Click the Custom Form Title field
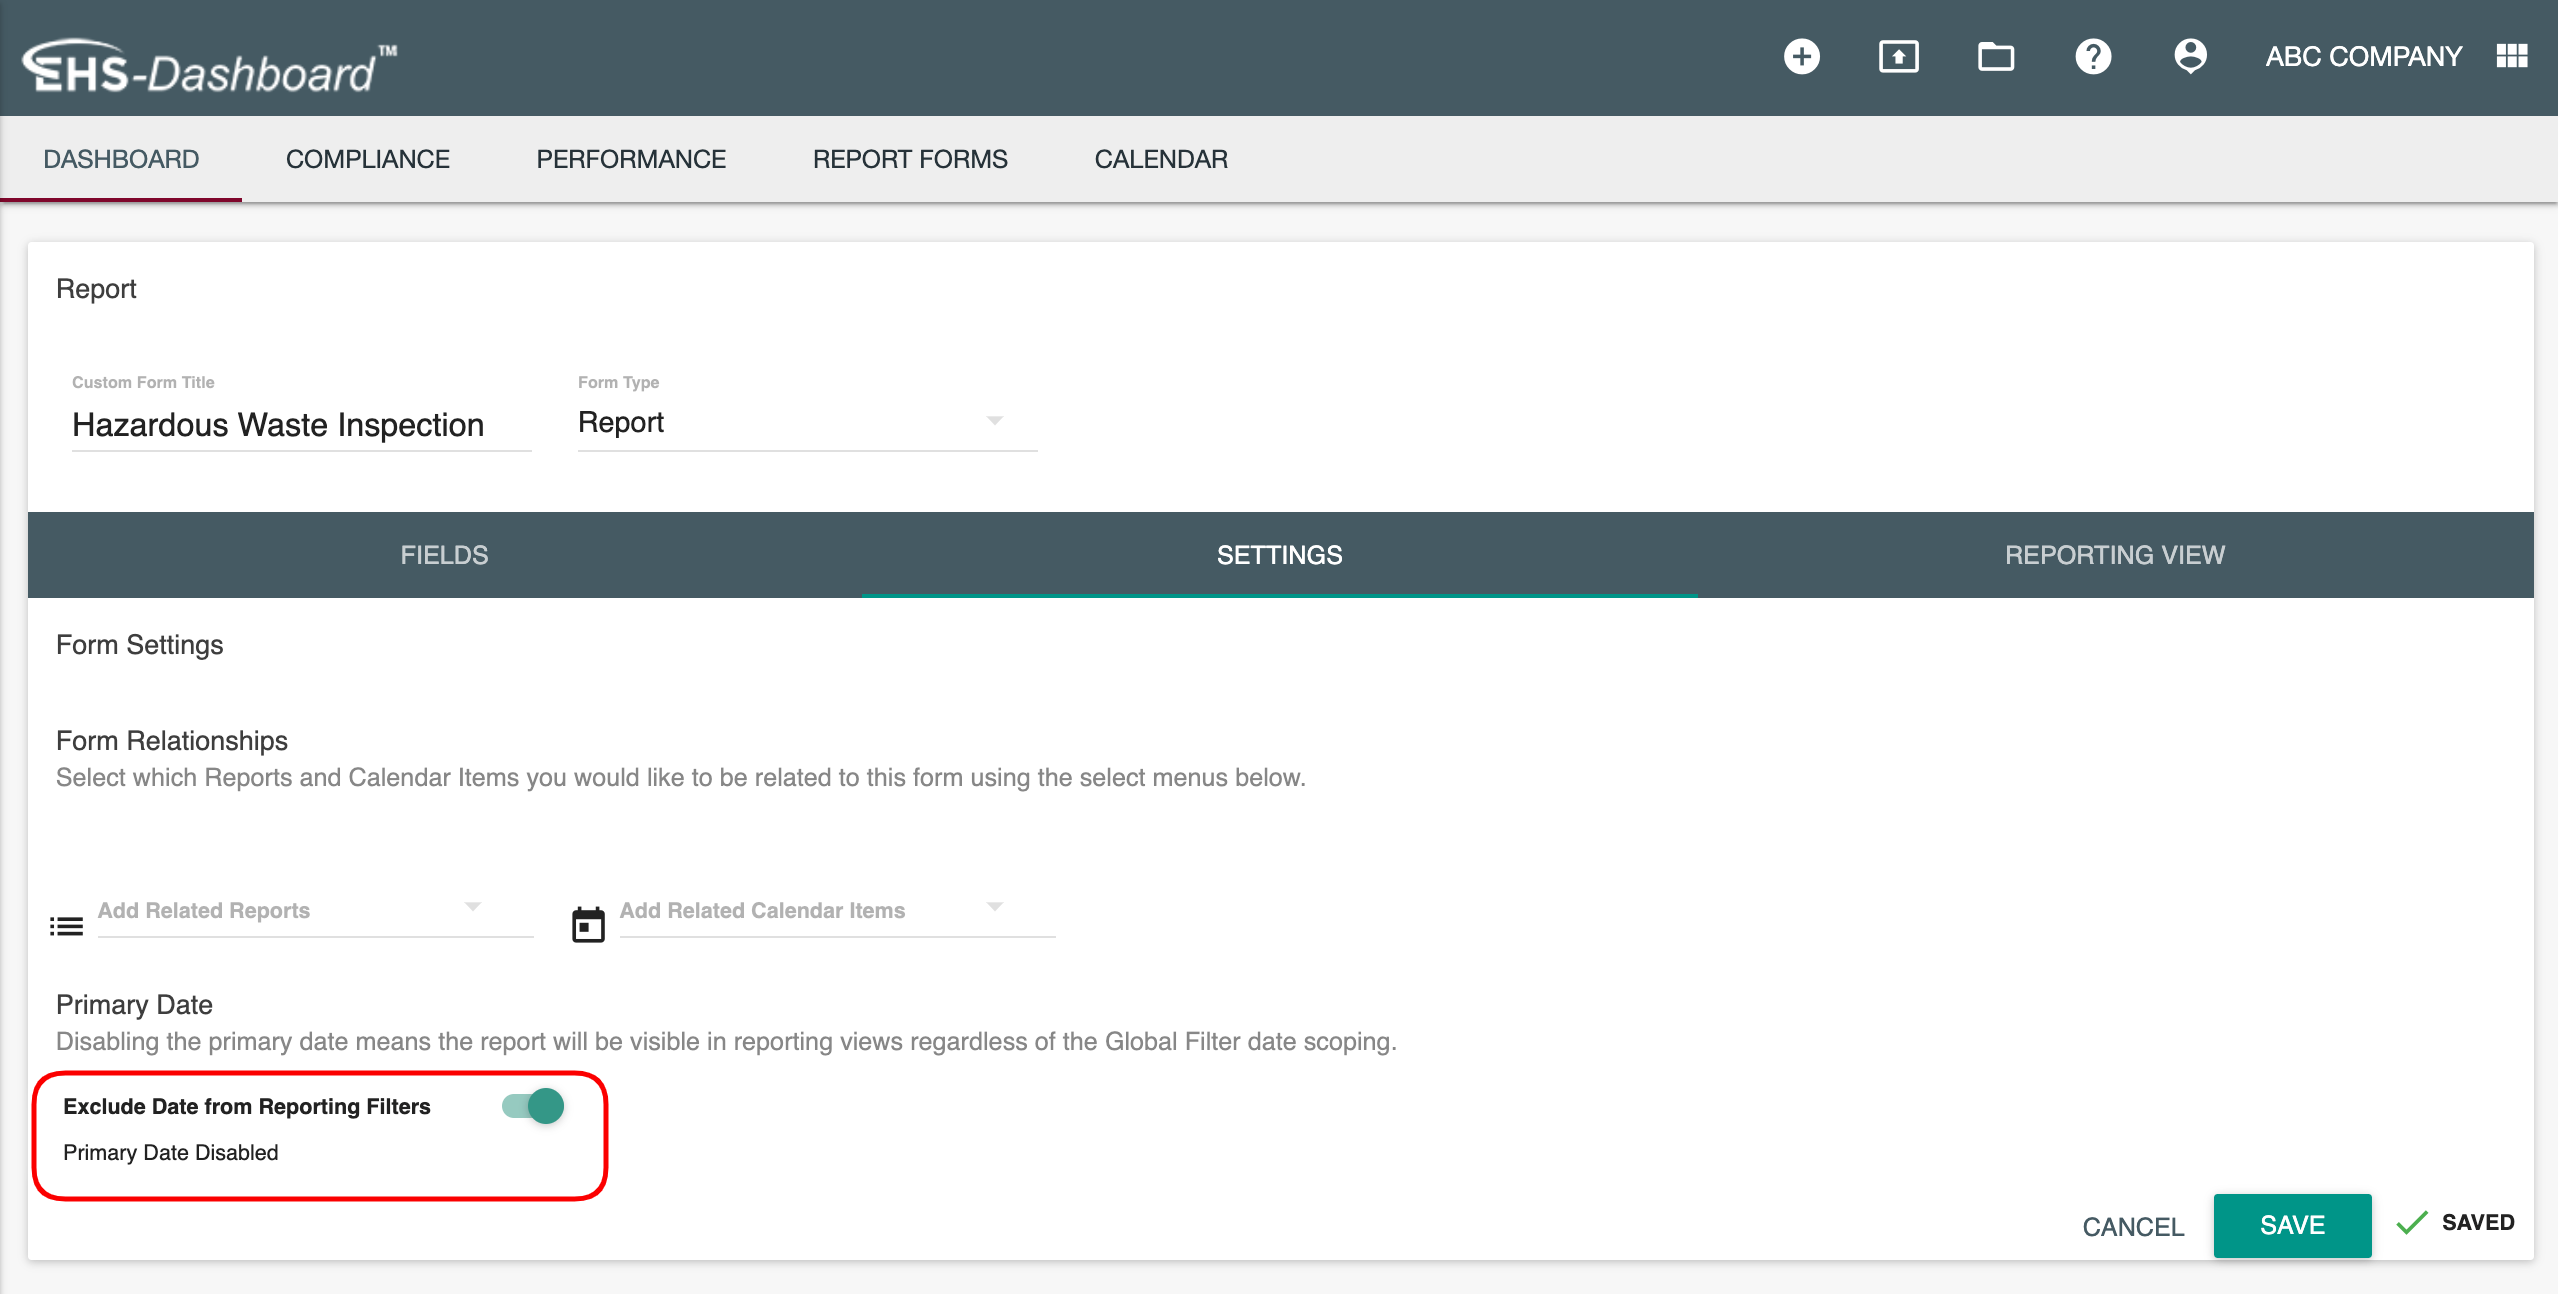Screen dimensions: 2558x1294 coord(300,425)
